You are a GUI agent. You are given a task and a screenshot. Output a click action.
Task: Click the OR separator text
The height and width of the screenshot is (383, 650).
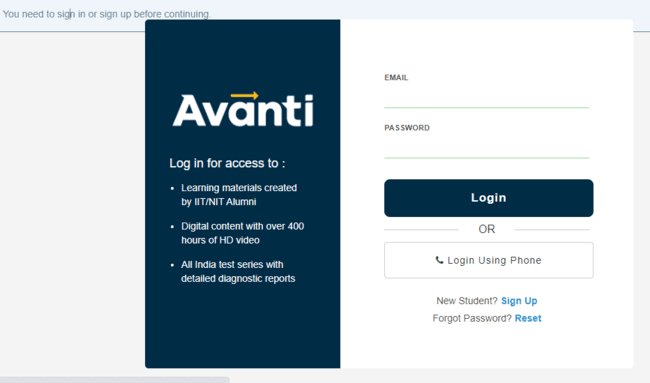pyautogui.click(x=487, y=229)
